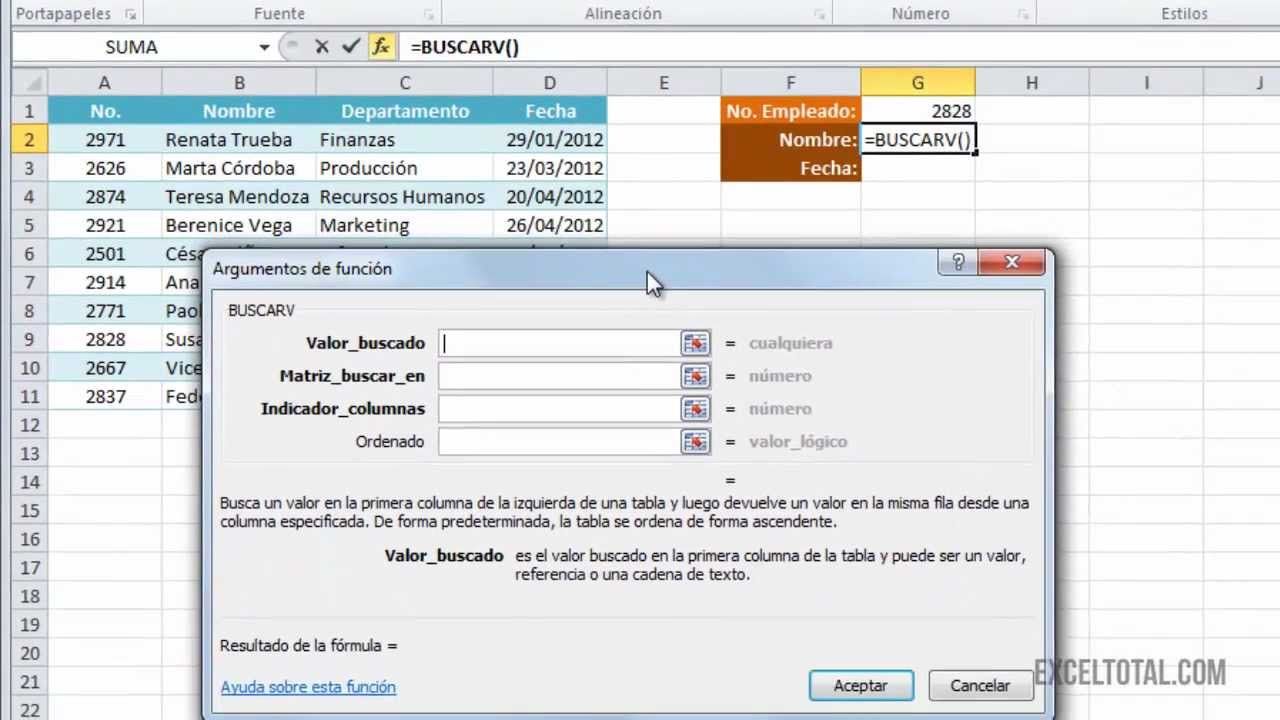Click date cell 29/01/2012

550,140
